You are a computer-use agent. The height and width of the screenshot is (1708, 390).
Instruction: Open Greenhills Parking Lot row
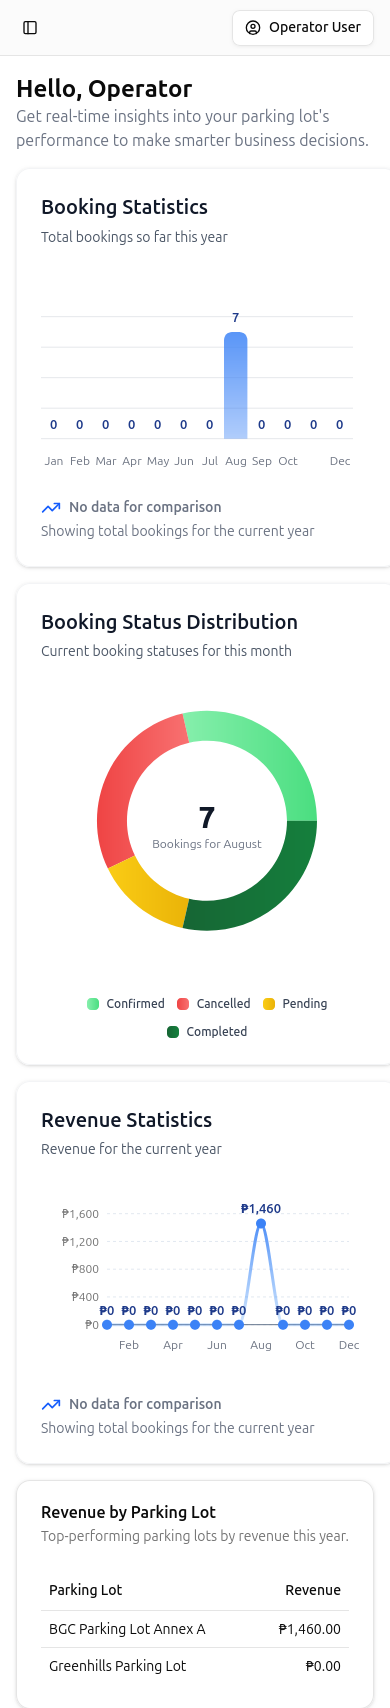(195, 1666)
